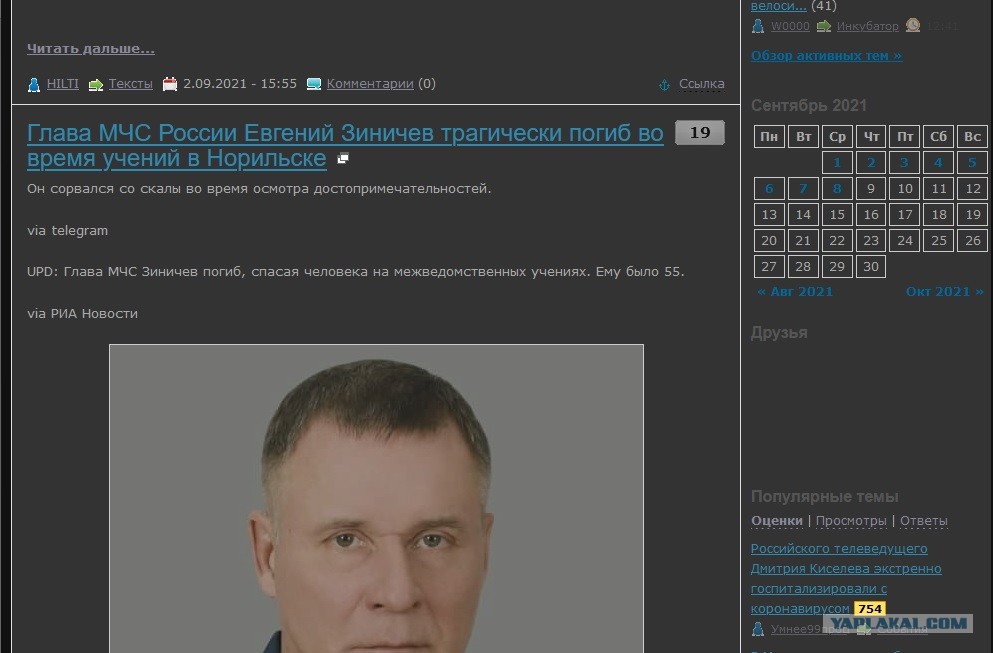Switch popular topics to Просмотры tab
This screenshot has height=653, width=993.
[851, 521]
